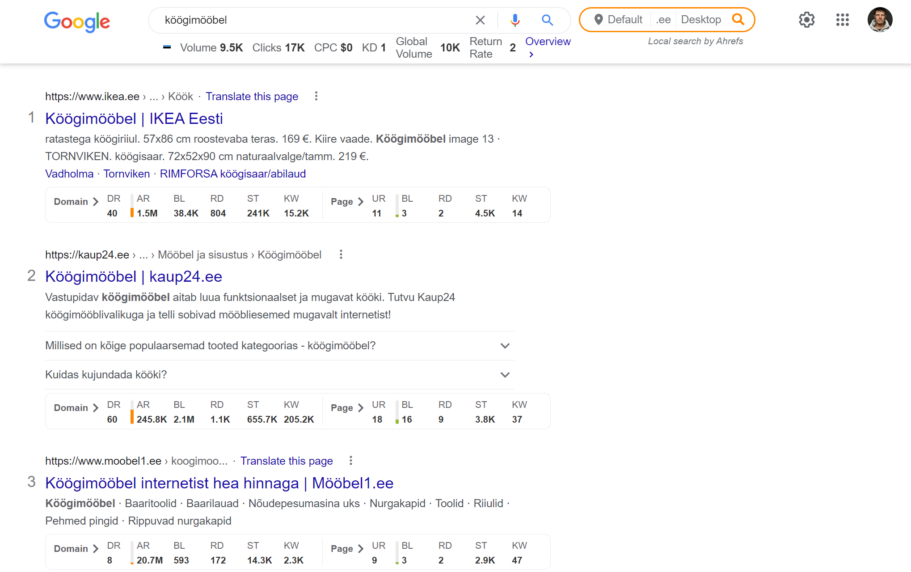Clear the search box with the X icon
Screen dimensions: 911x572
coord(480,20)
